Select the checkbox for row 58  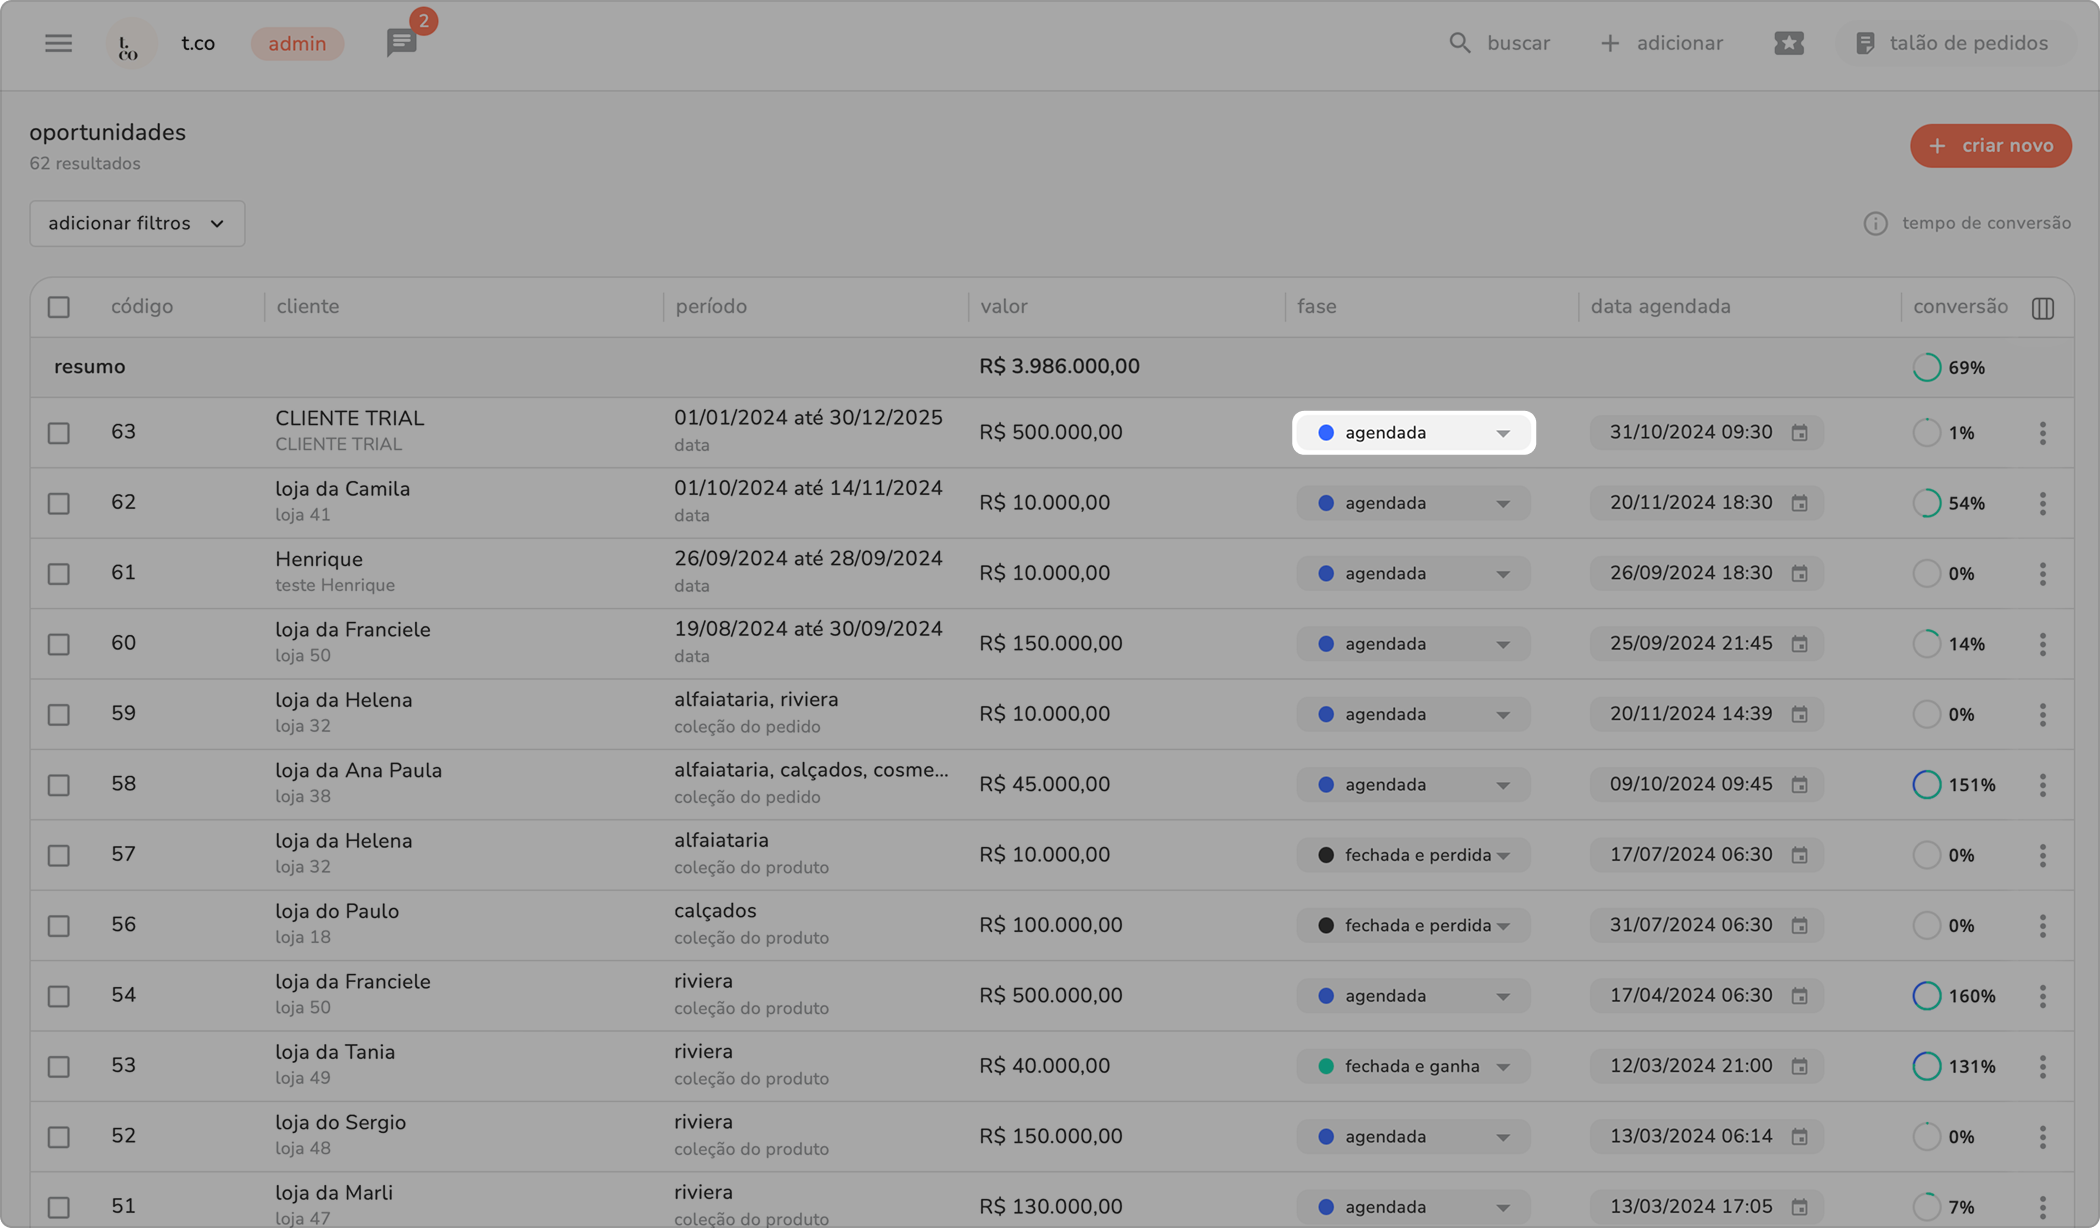pos(59,785)
